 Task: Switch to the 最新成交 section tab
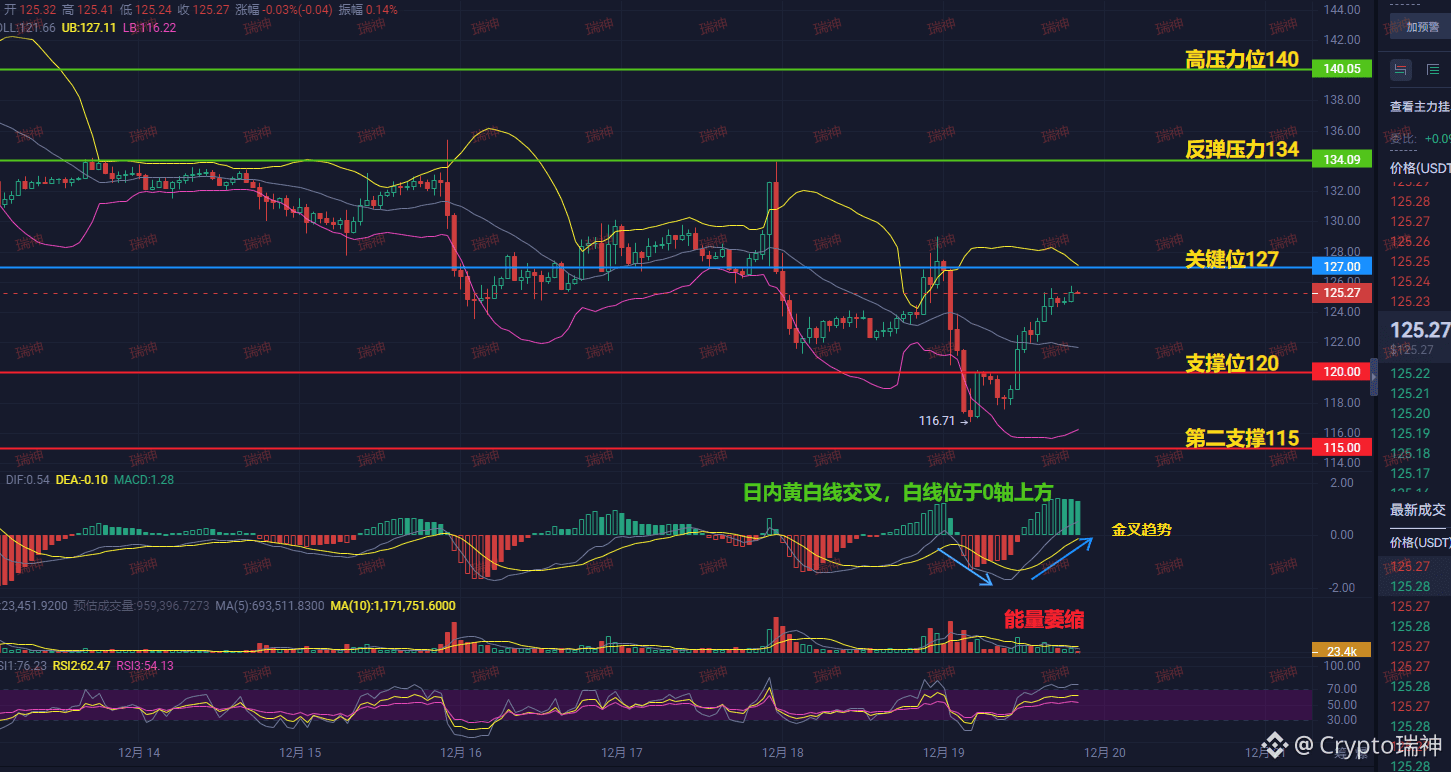click(x=1417, y=510)
